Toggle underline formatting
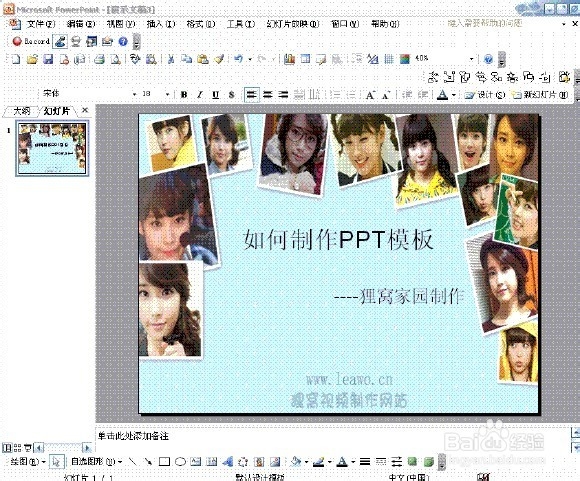580x481 pixels. point(216,95)
